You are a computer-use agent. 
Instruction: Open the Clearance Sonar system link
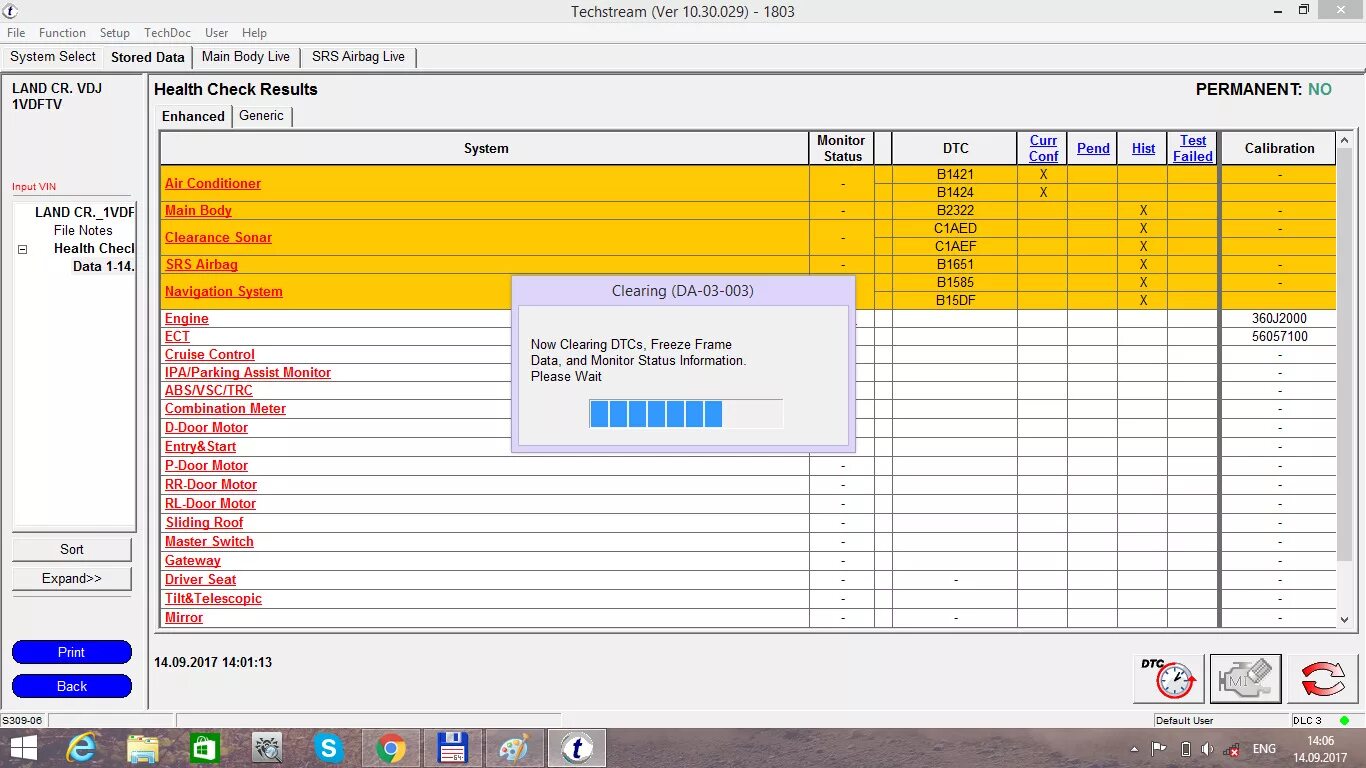point(218,237)
